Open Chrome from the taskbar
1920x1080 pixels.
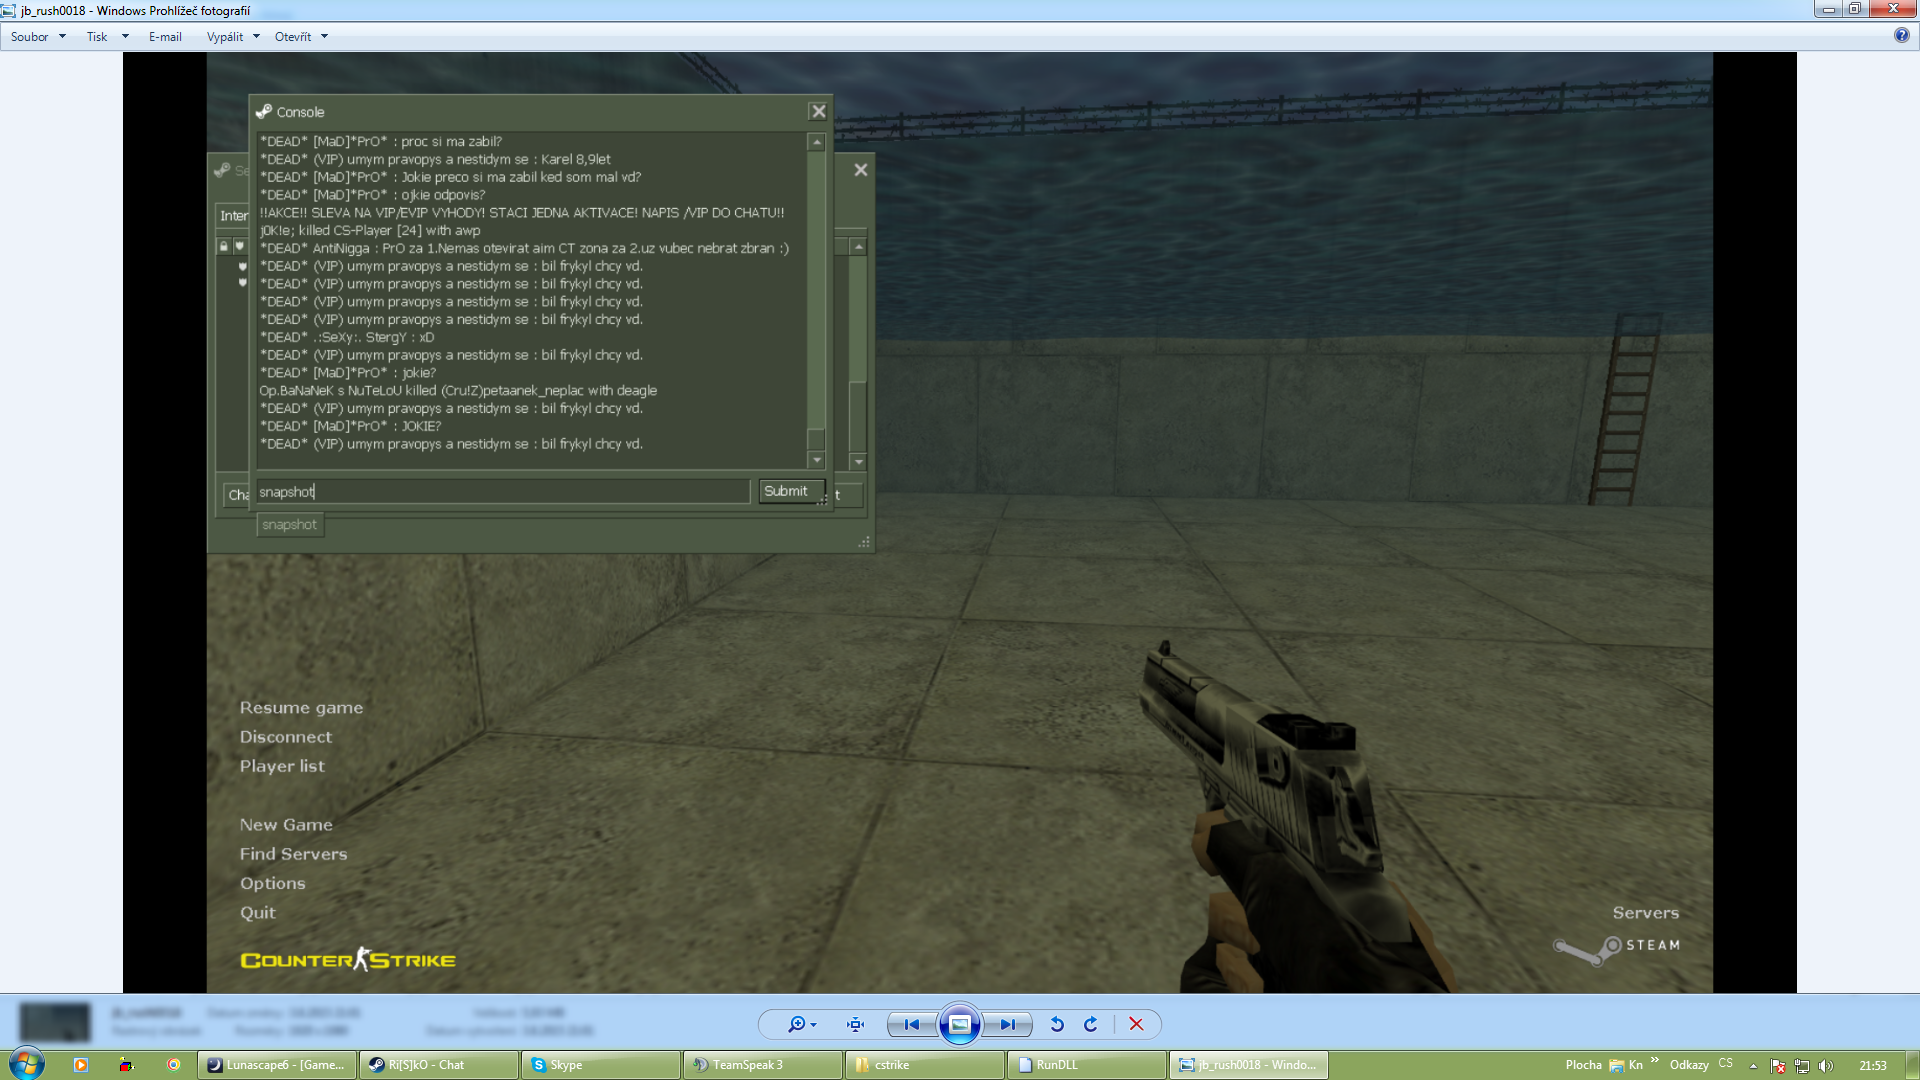coord(173,1065)
